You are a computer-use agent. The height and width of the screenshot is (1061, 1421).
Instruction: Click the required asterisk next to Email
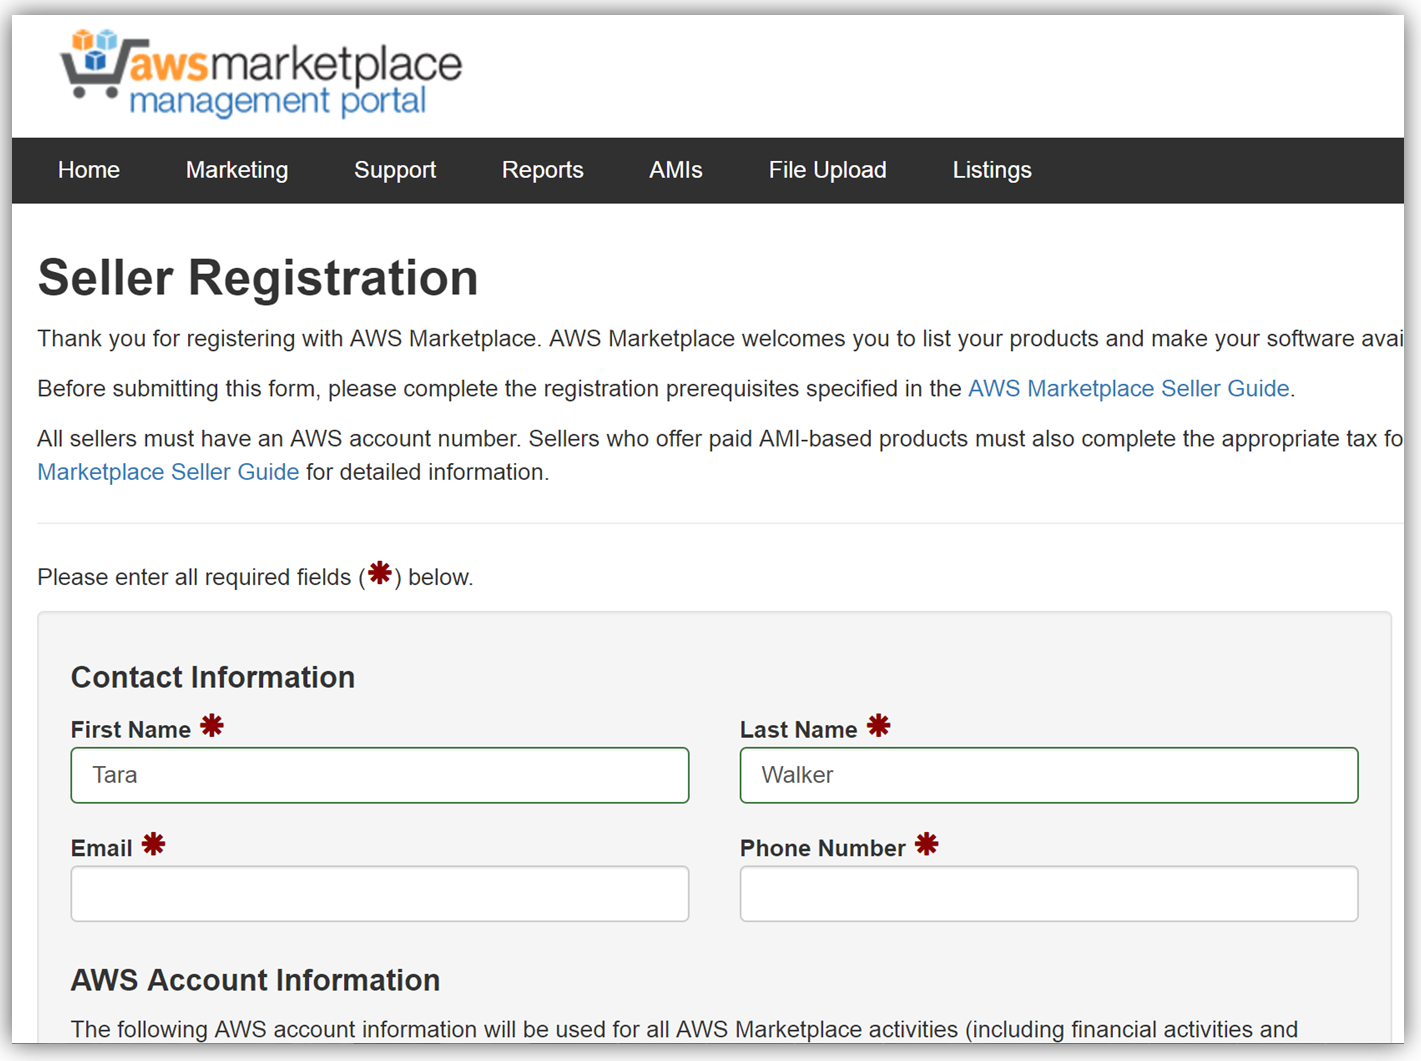click(153, 845)
